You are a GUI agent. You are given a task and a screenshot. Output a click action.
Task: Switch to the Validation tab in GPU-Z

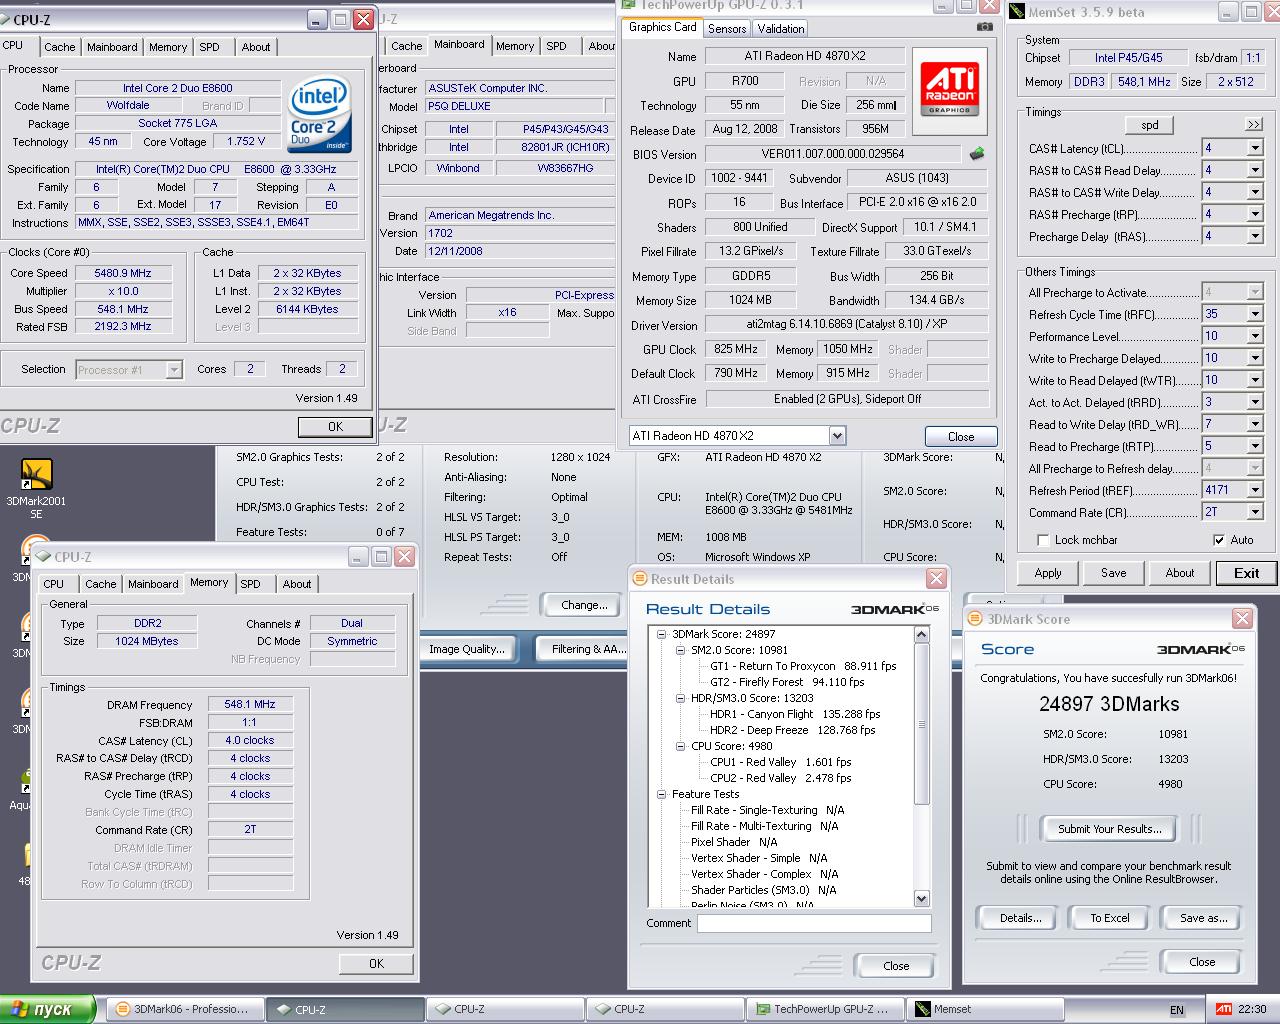click(x=780, y=29)
